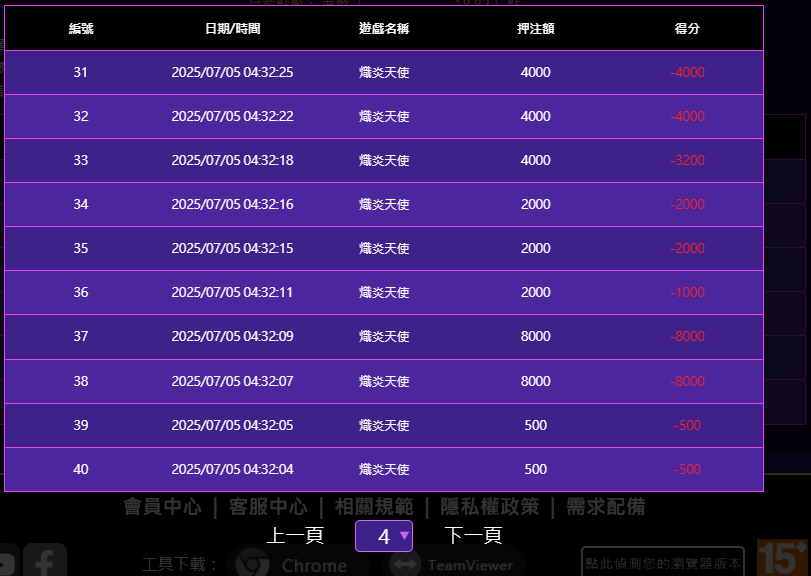Click the YouTube icon
Image resolution: width=811 pixels, height=576 pixels.
[x=7, y=560]
